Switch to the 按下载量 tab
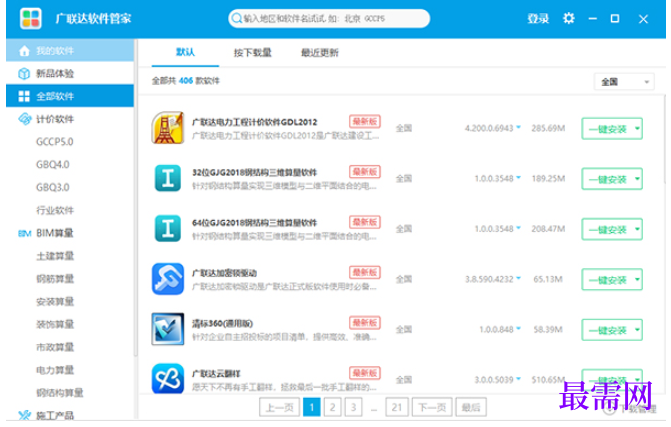 click(x=252, y=53)
